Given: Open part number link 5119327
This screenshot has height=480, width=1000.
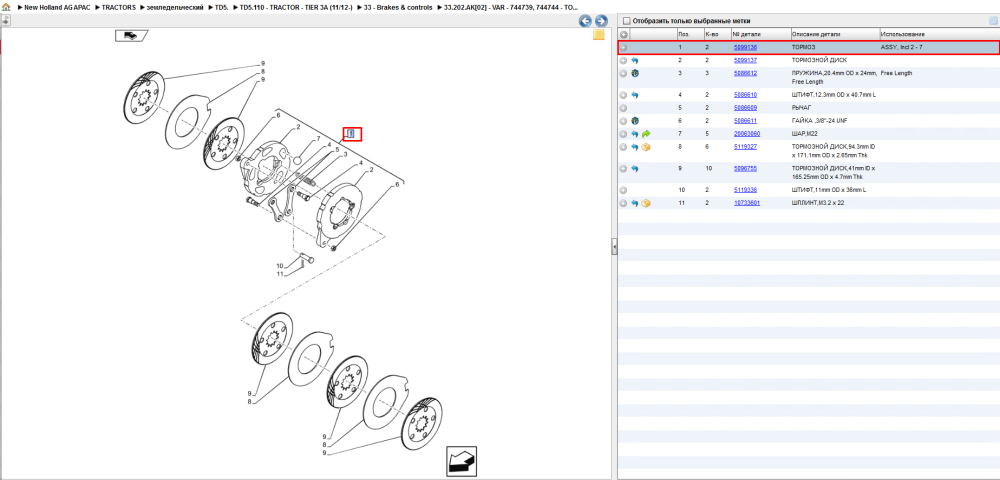Looking at the screenshot, I should 745,147.
